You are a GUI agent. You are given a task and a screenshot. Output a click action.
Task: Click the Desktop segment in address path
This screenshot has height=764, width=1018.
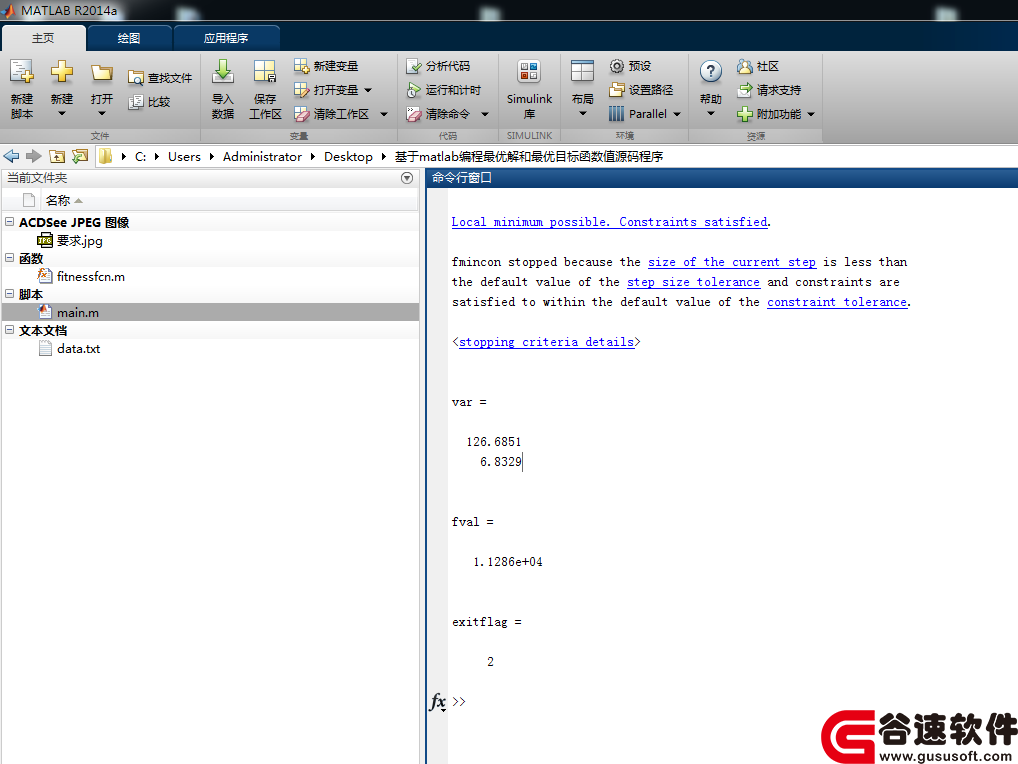[349, 156]
